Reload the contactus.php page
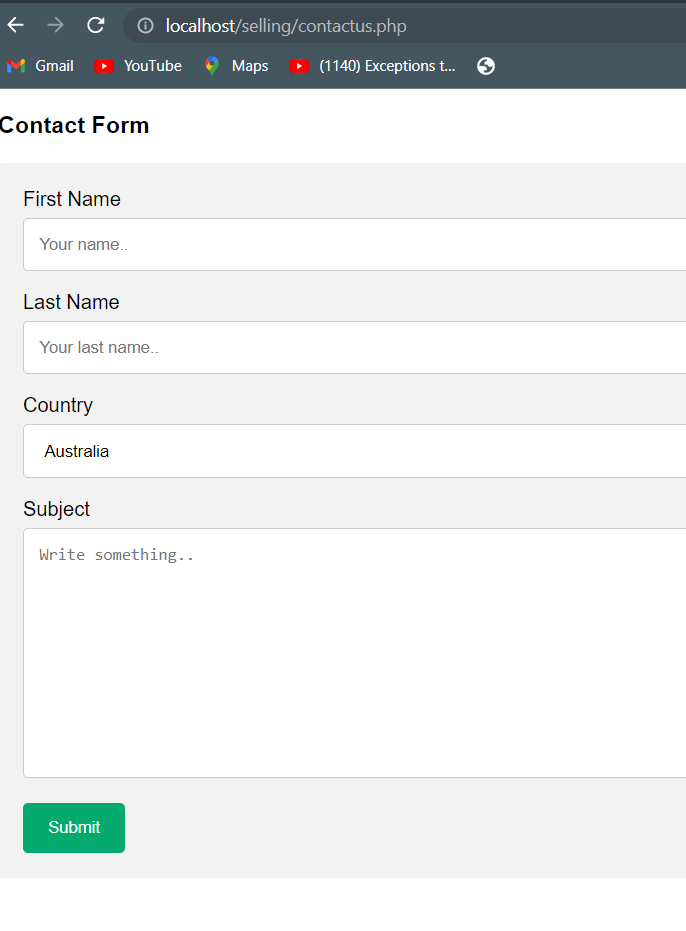Screen dimensions: 686x931 pos(95,25)
